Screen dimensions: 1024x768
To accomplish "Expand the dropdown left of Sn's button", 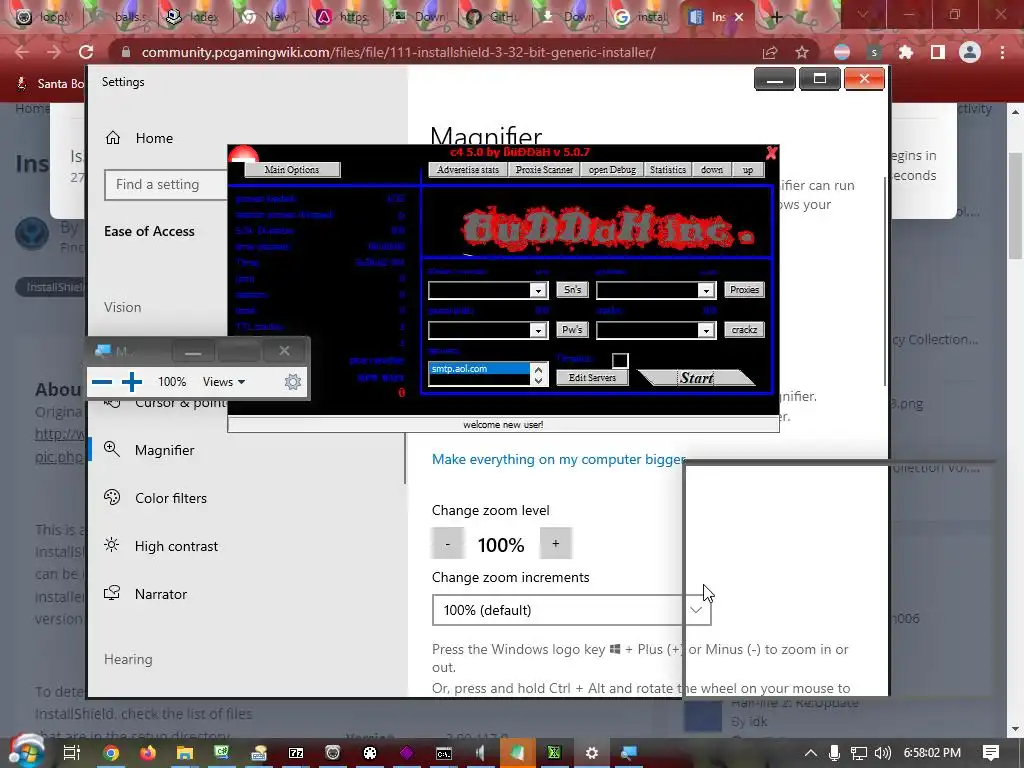I will coord(538,290).
